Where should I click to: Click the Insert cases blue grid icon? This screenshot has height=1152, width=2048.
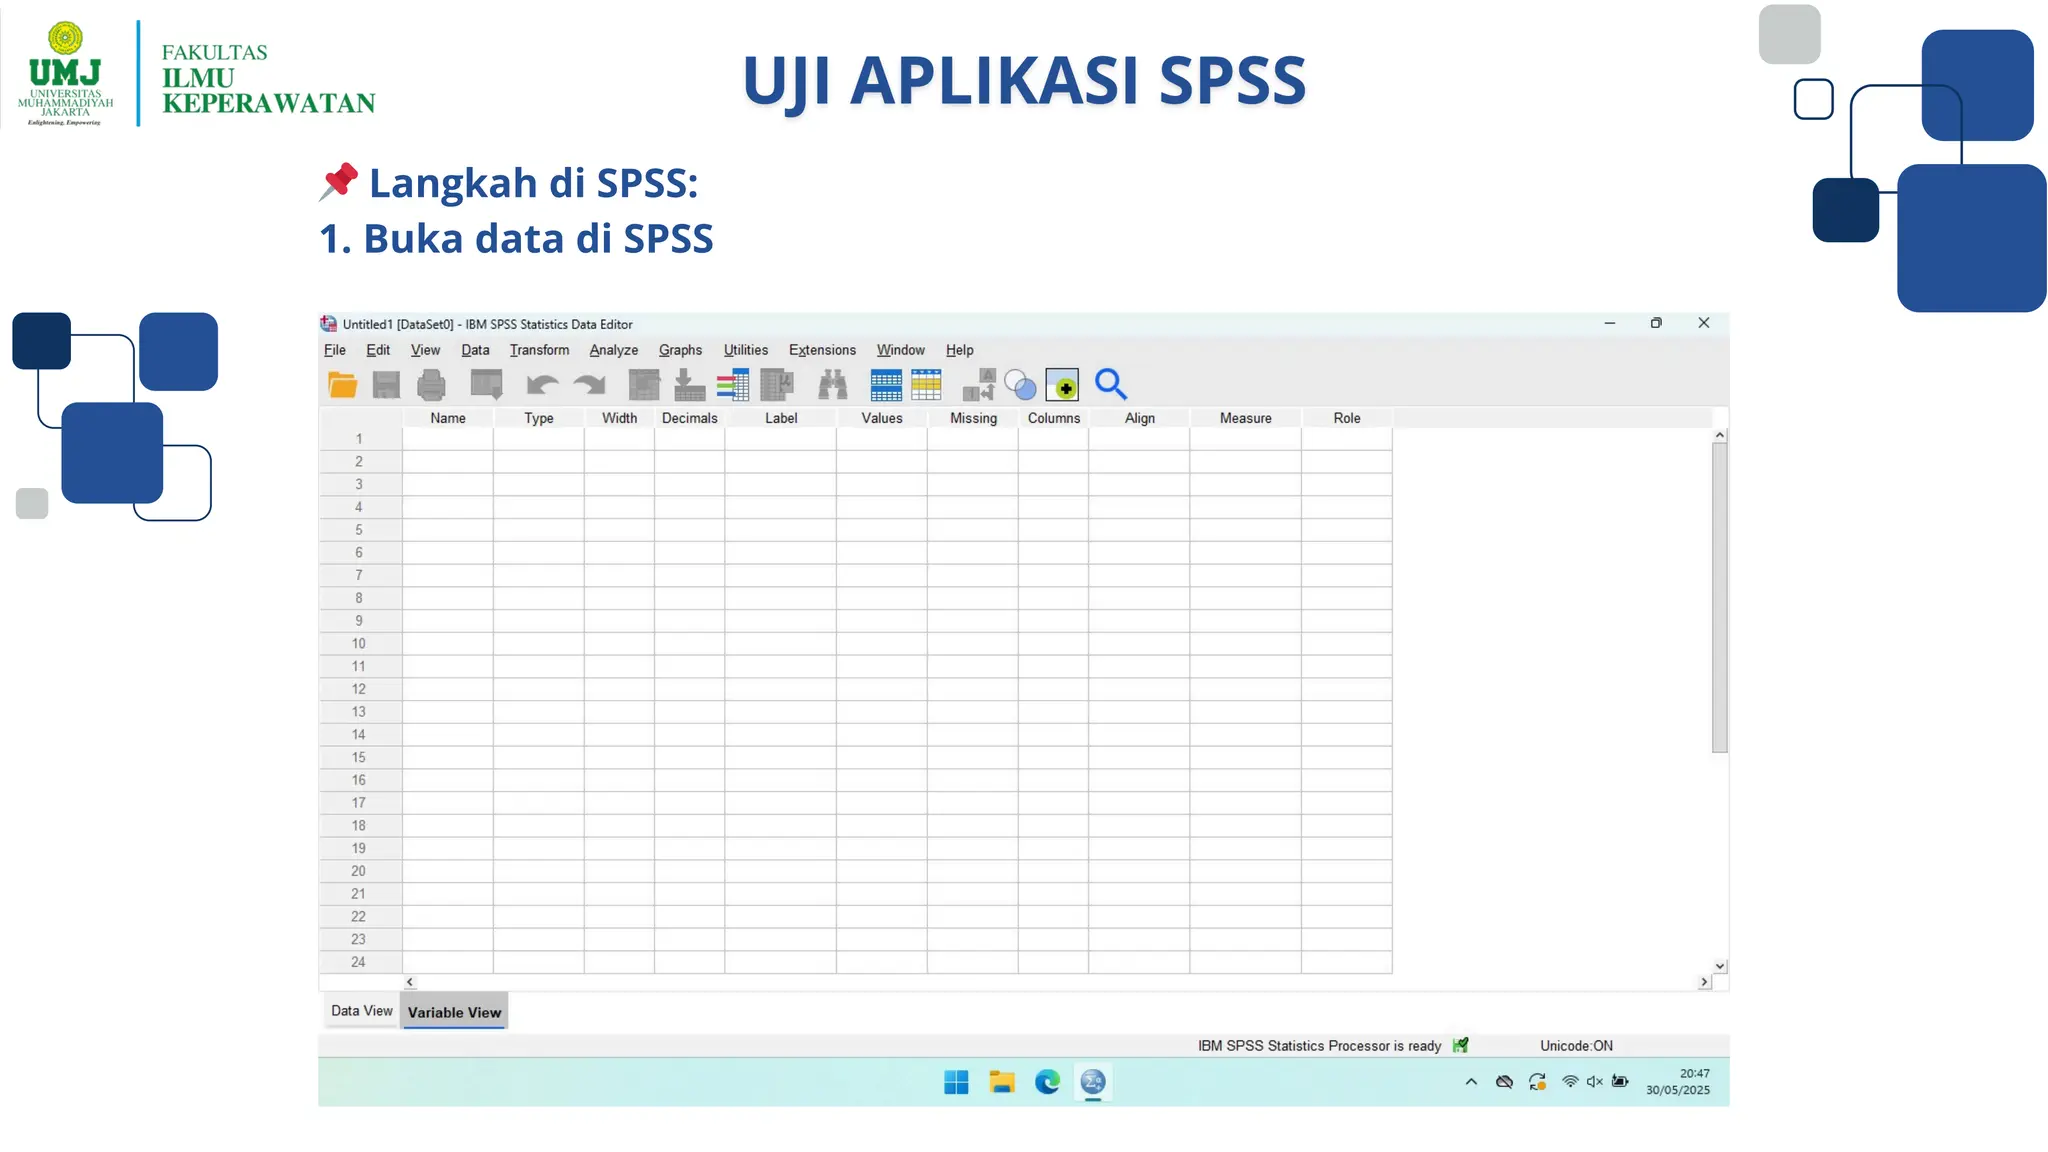tap(886, 385)
